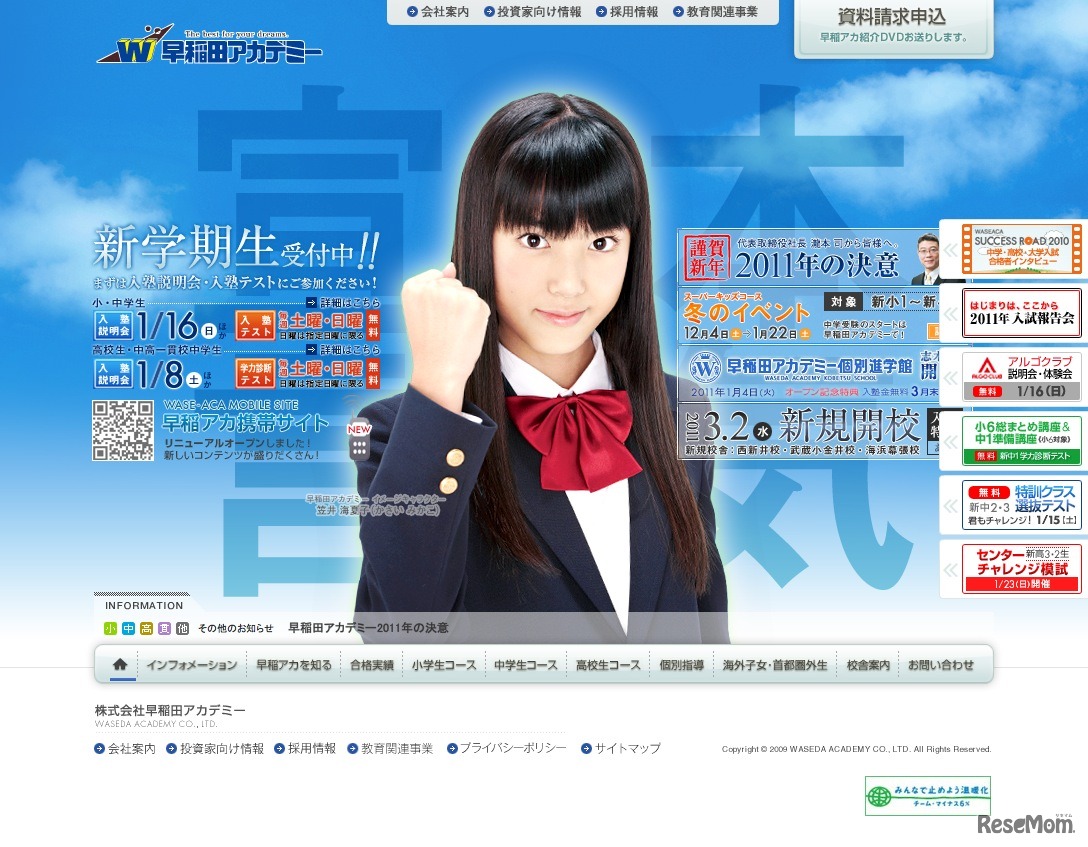Click the 高 high school filter icon
The height and width of the screenshot is (847, 1088).
[x=146, y=628]
